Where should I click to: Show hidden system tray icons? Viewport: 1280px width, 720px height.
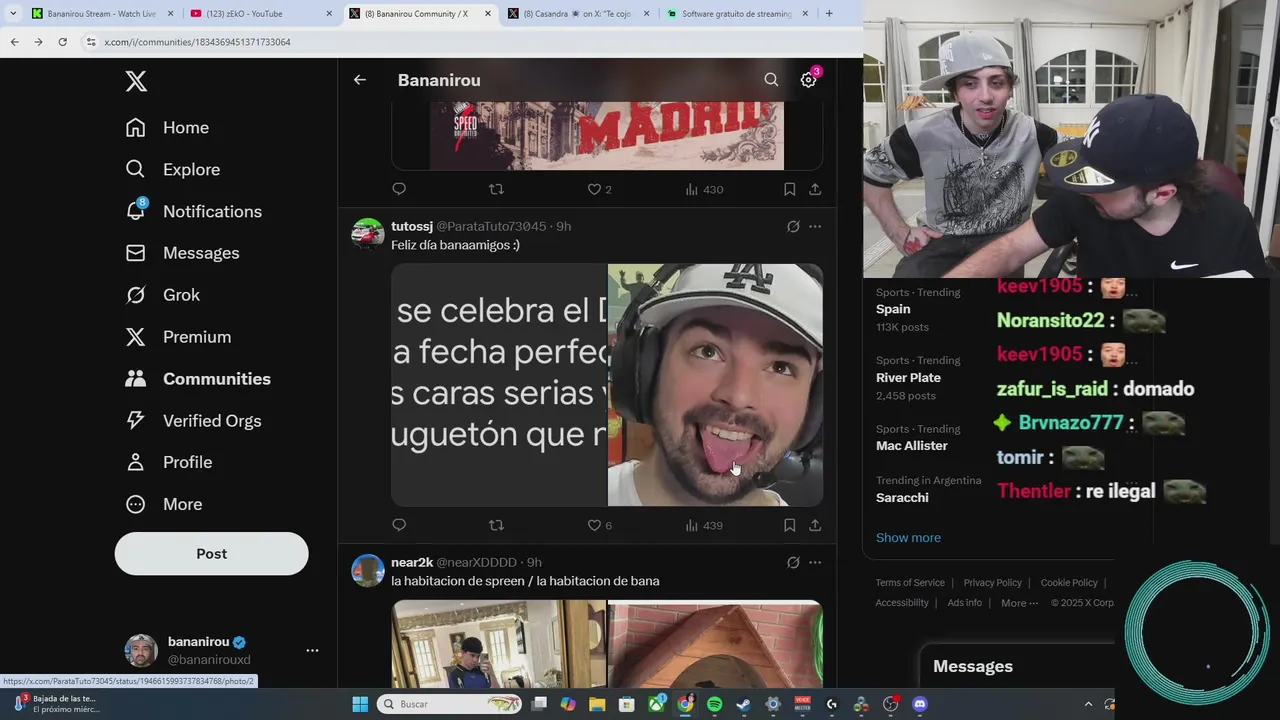click(1088, 704)
